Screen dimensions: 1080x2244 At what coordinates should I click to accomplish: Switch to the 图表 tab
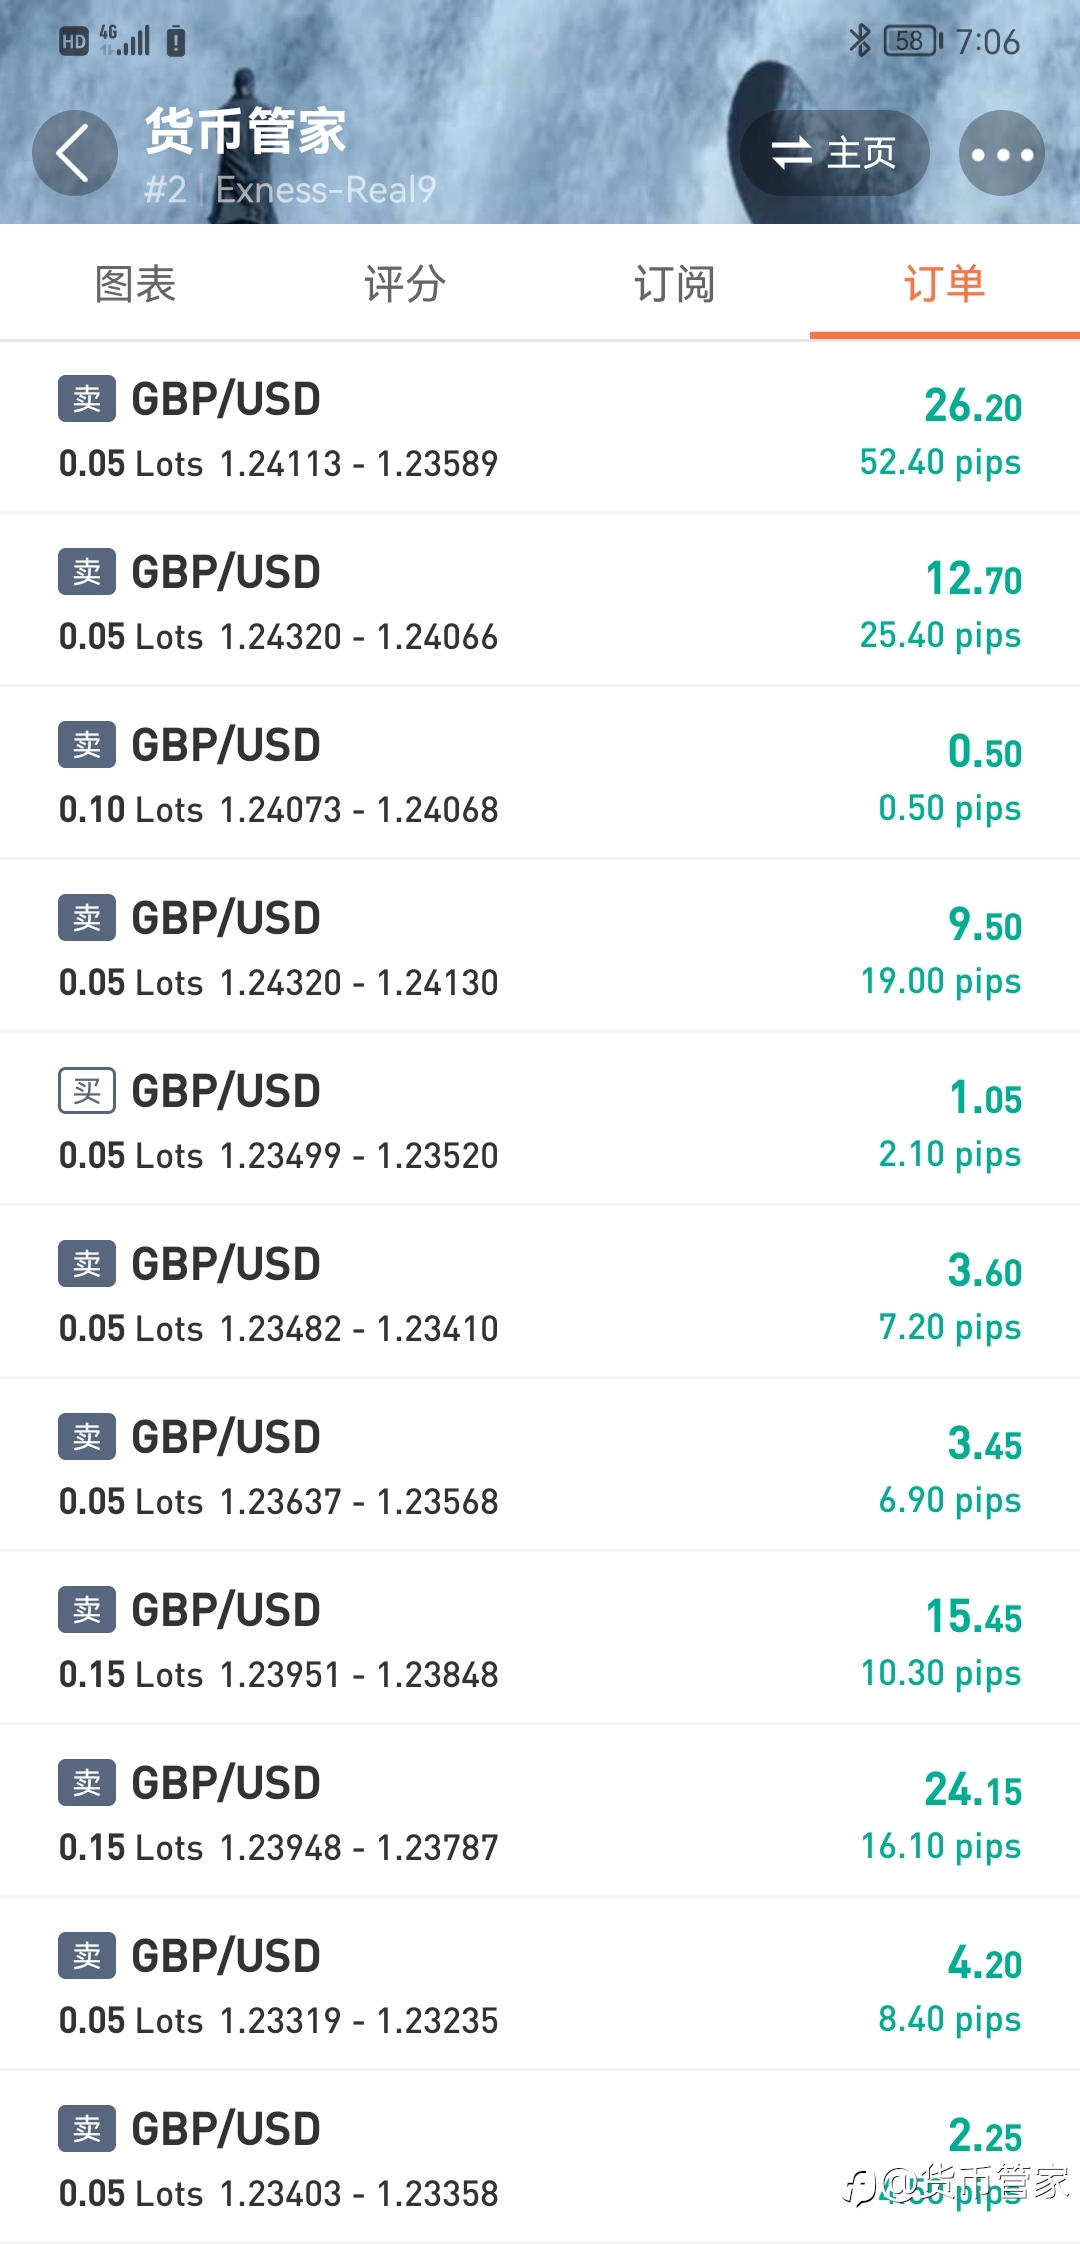click(x=135, y=284)
